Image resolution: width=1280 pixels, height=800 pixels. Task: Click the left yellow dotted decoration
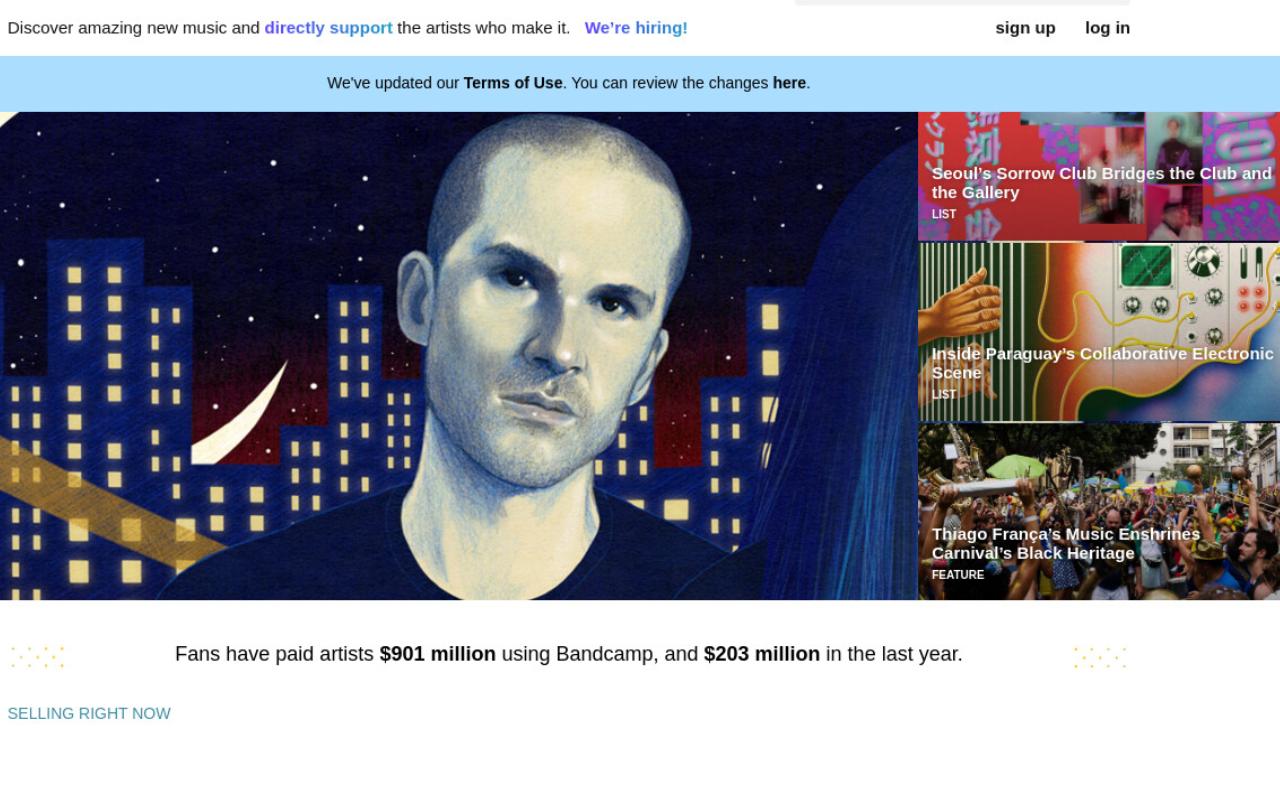(x=38, y=657)
